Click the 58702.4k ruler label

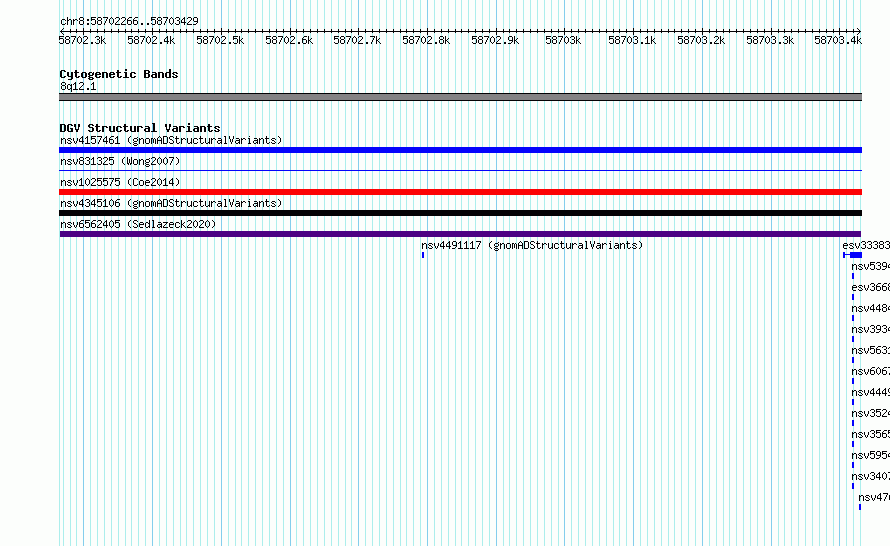click(151, 40)
